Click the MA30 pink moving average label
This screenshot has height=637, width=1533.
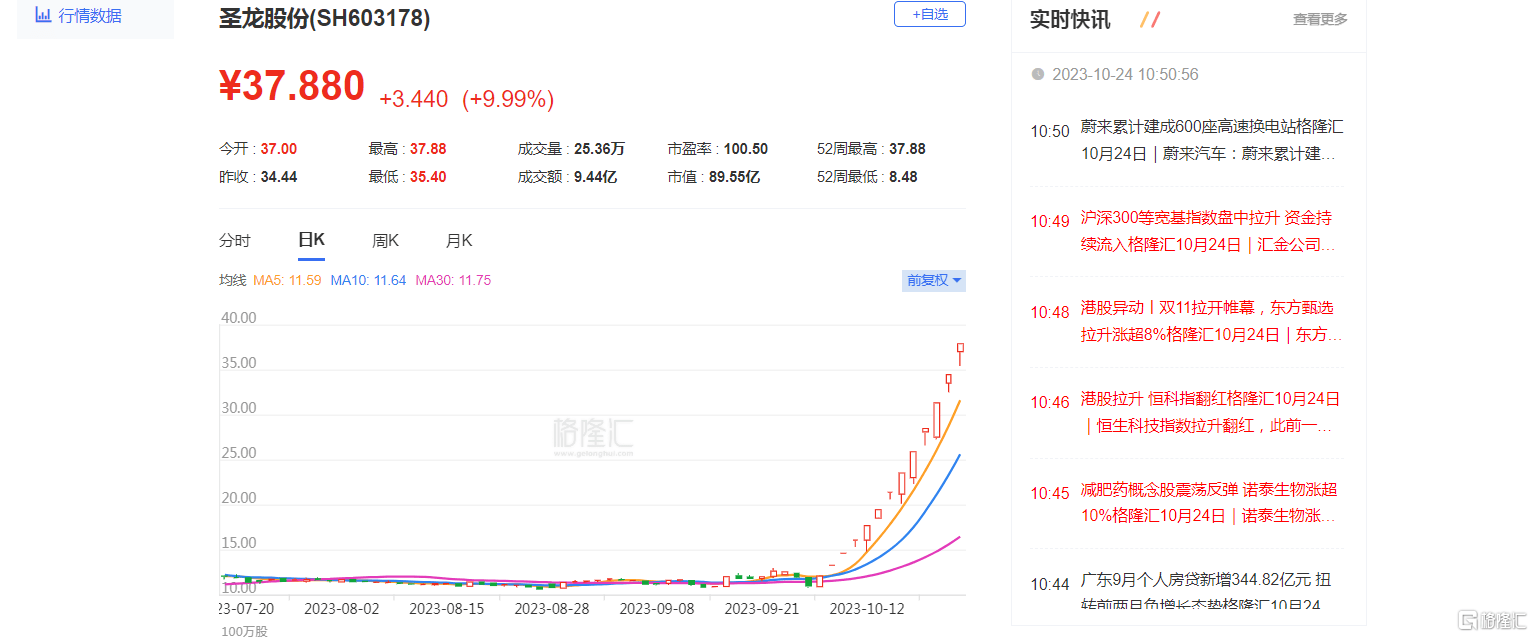pyautogui.click(x=453, y=281)
